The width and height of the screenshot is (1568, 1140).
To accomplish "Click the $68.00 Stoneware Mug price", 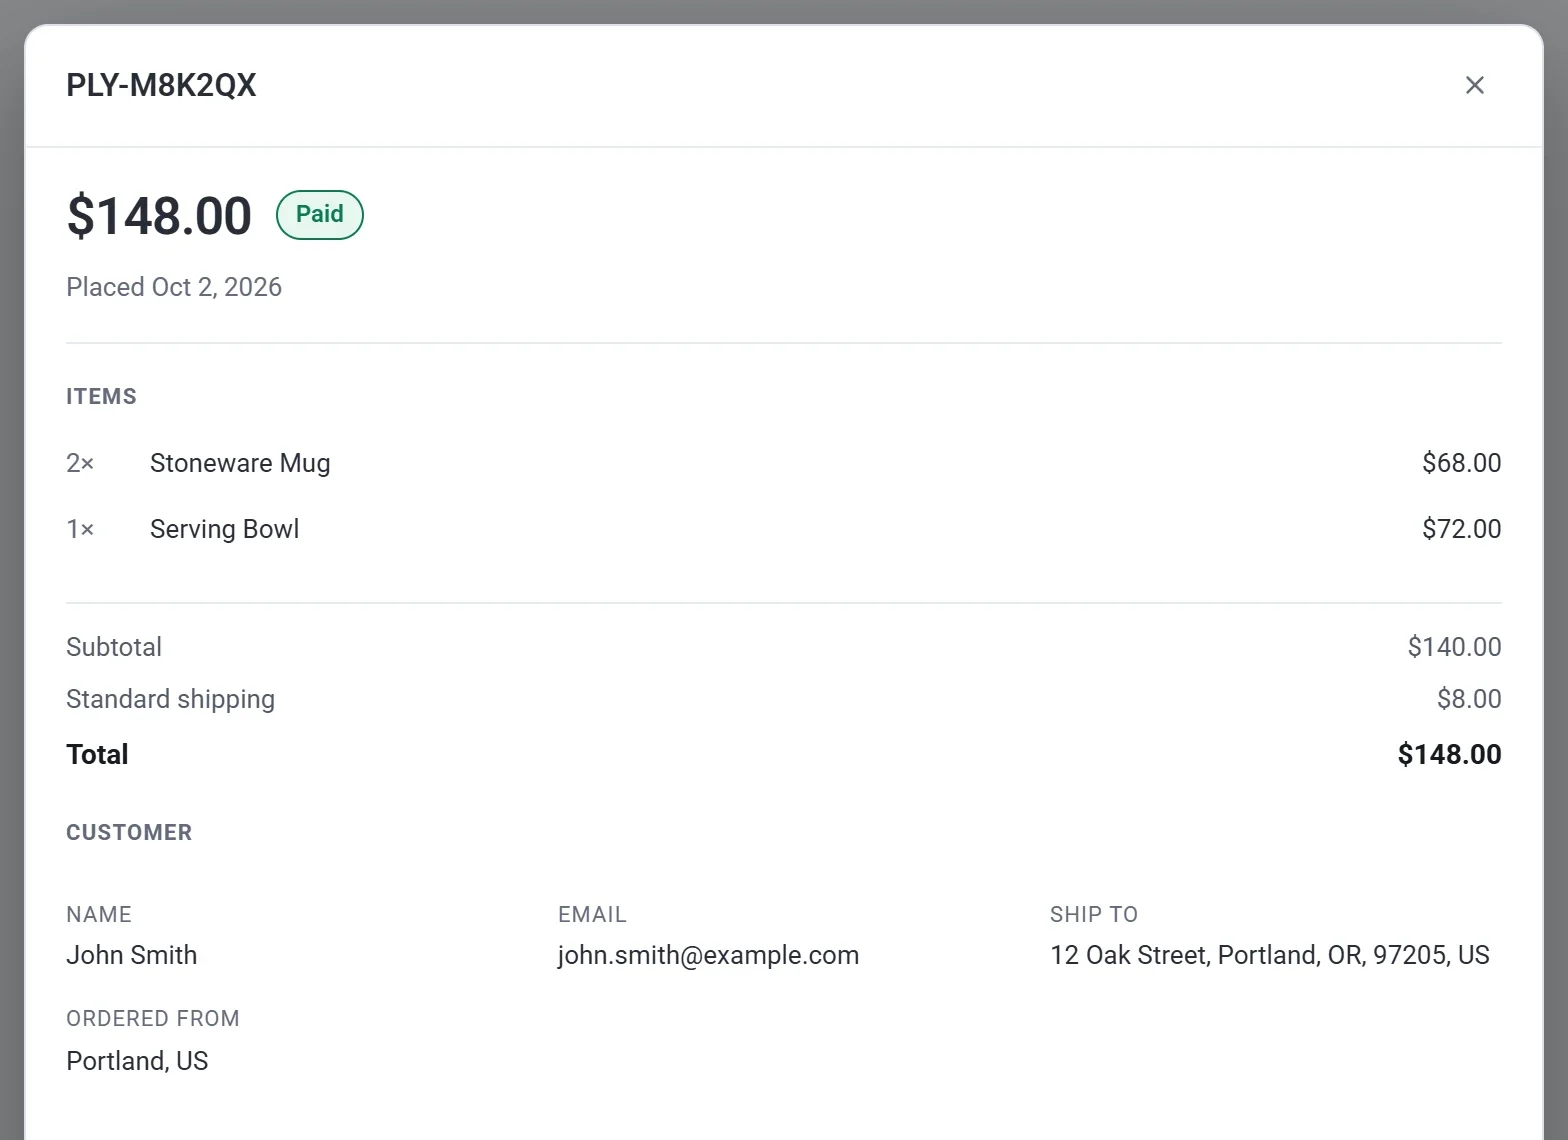I will [1461, 463].
